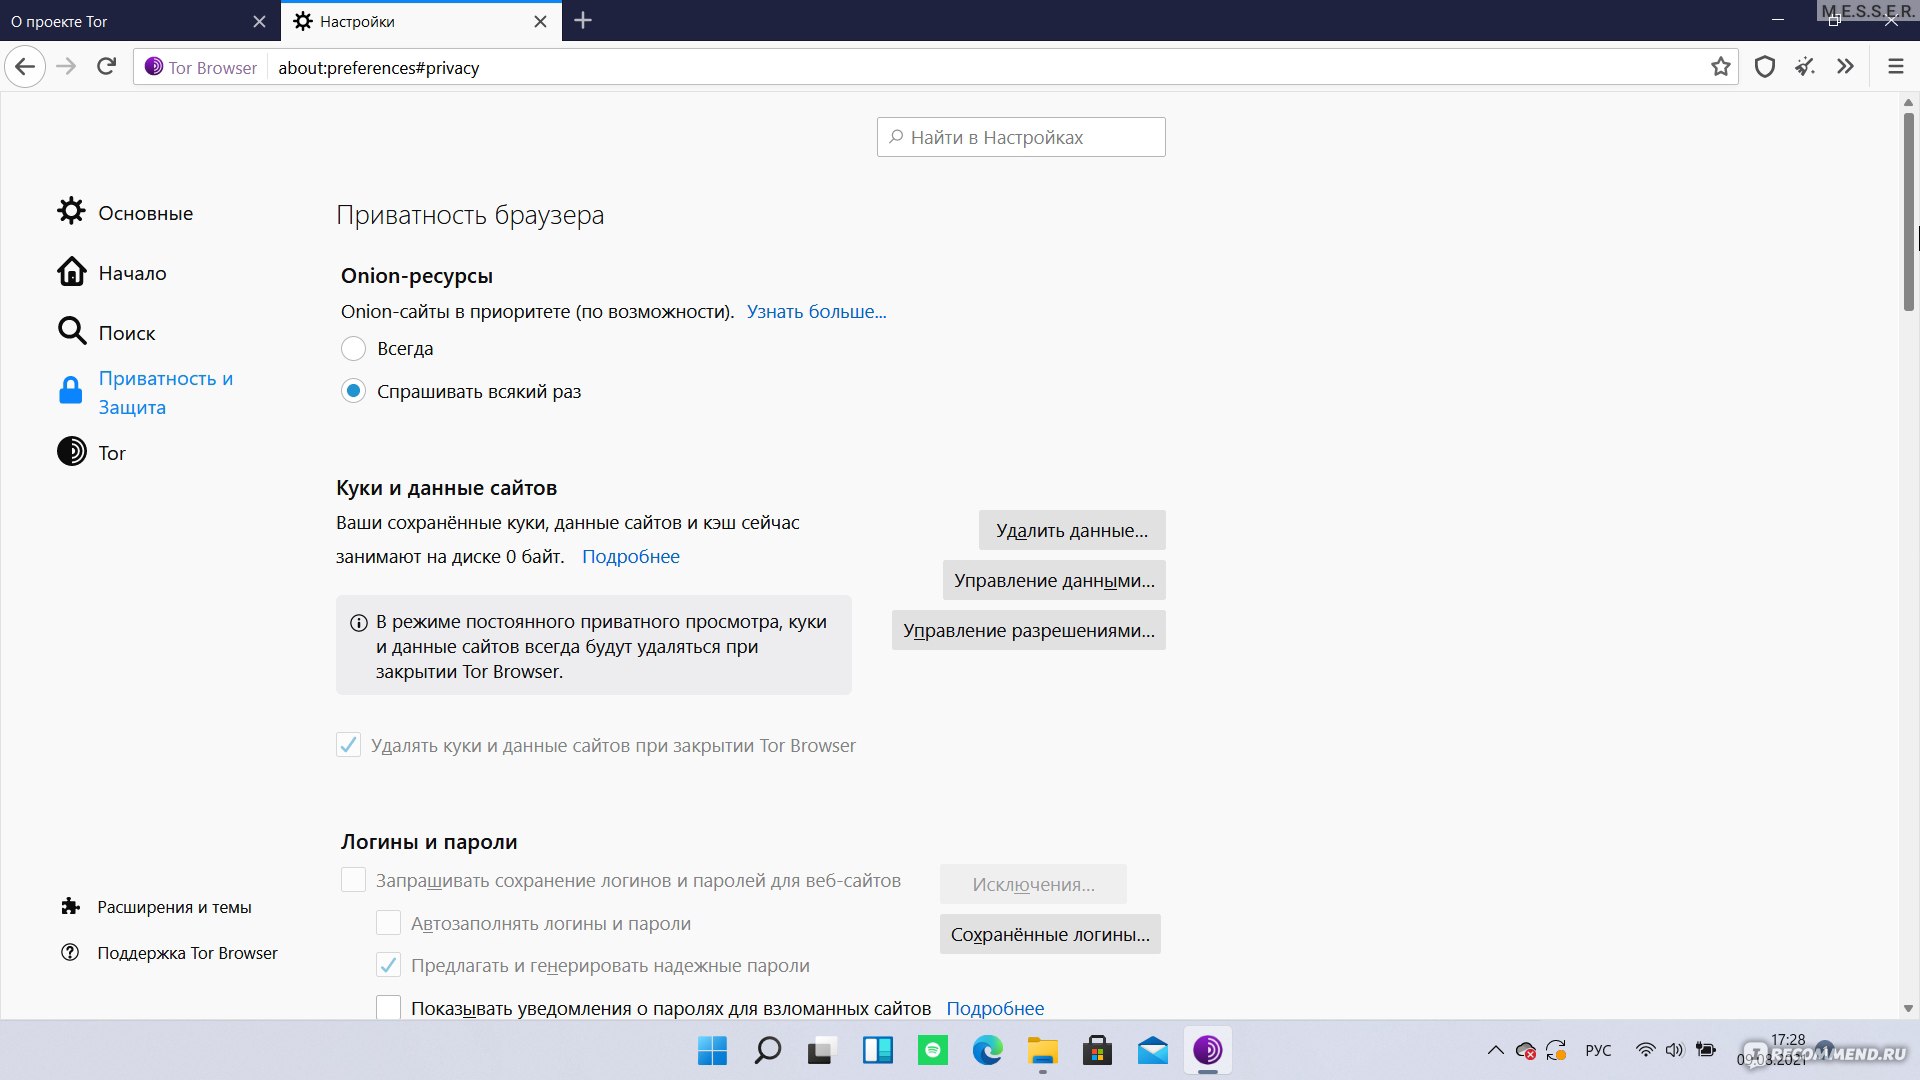
Task: Open the Edge browser from taskbar
Action: tap(988, 1050)
